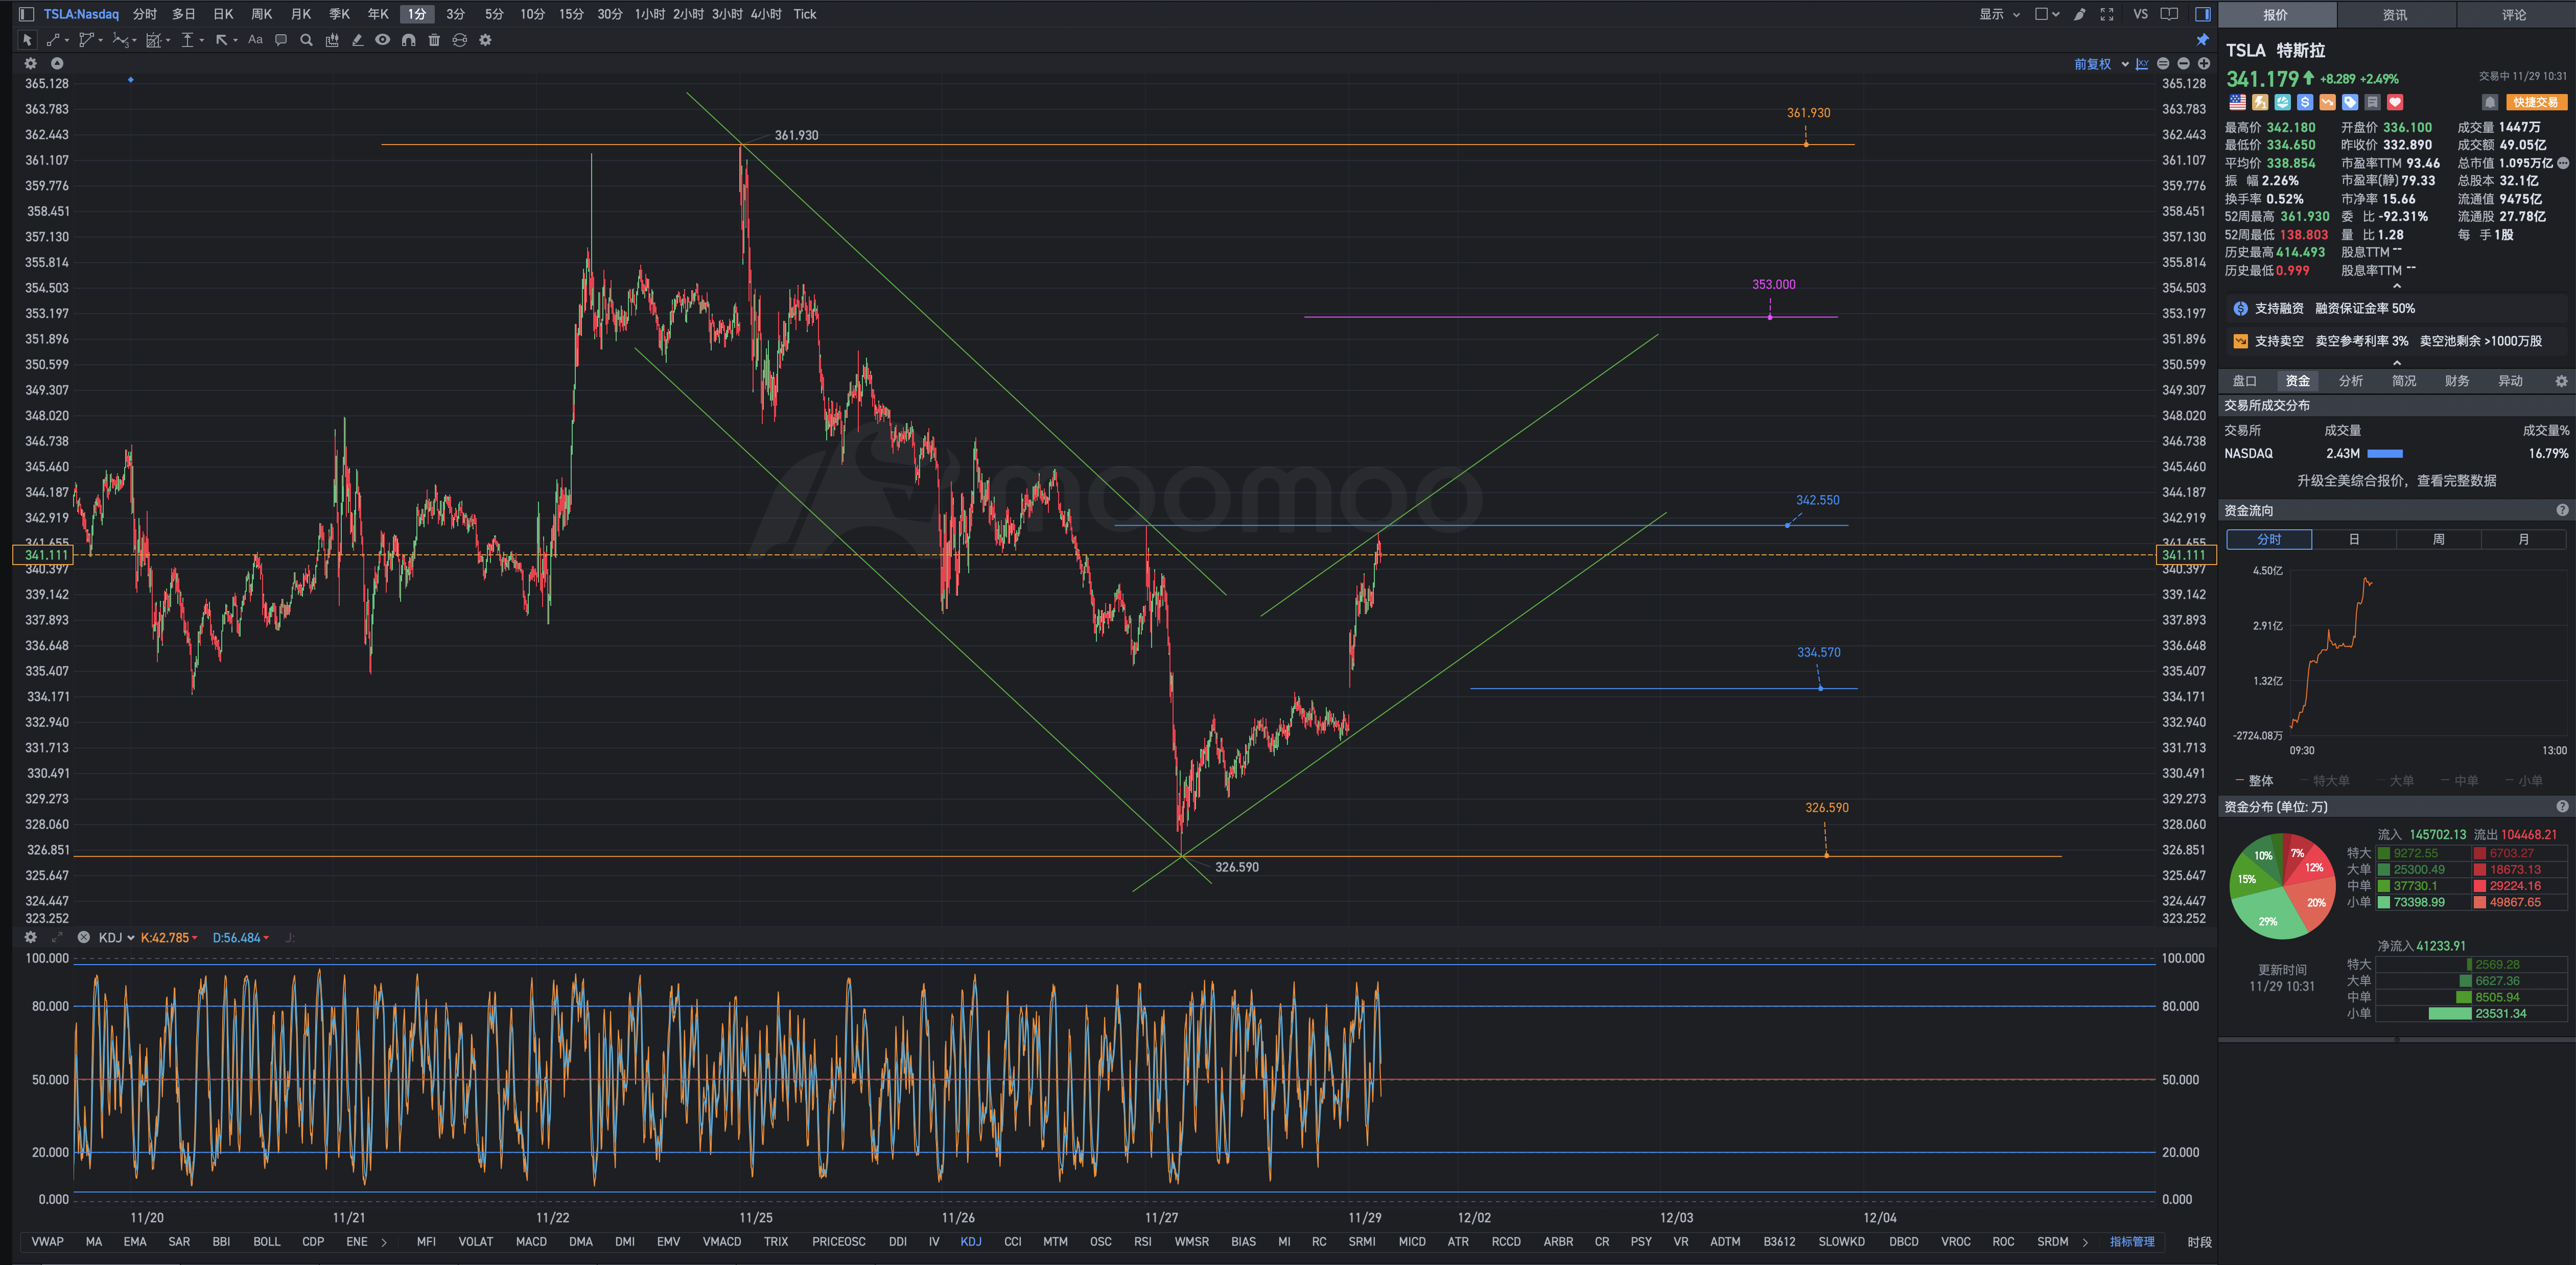Open the 显示 display dropdown
This screenshot has height=1265, width=2576.
click(x=2000, y=14)
